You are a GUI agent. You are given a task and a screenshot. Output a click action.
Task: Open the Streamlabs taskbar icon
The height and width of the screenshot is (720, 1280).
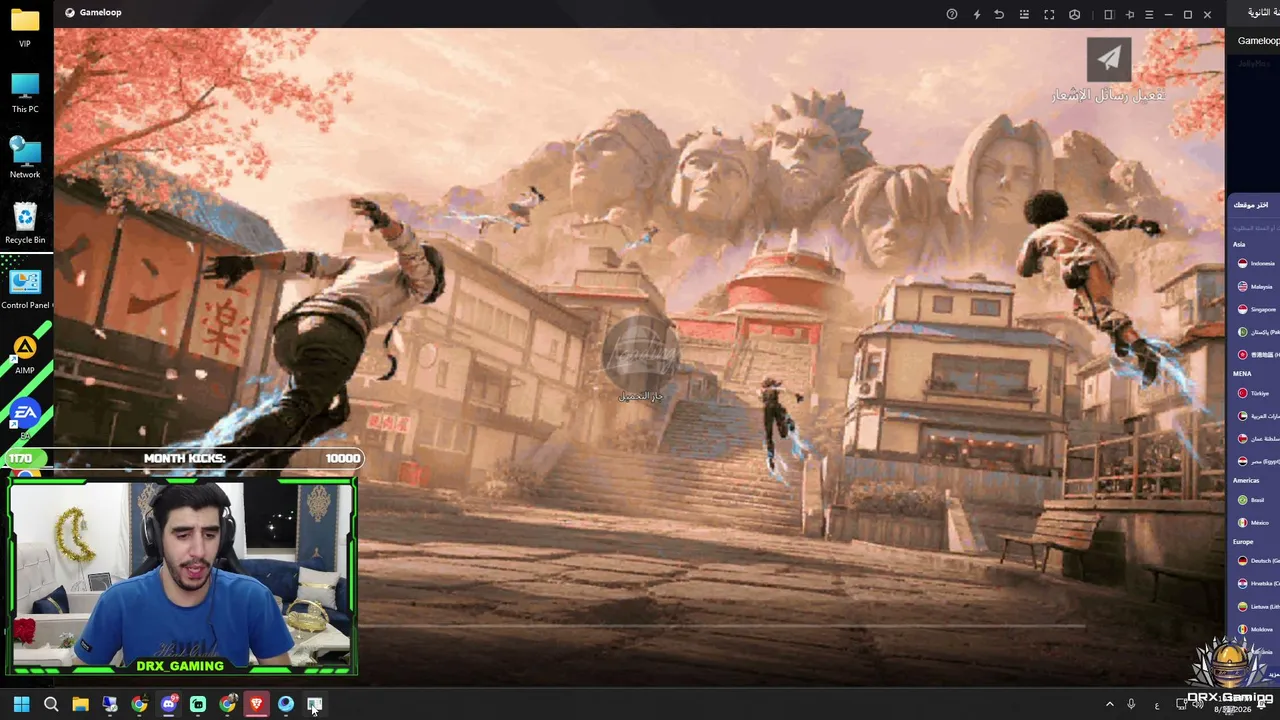coord(198,705)
